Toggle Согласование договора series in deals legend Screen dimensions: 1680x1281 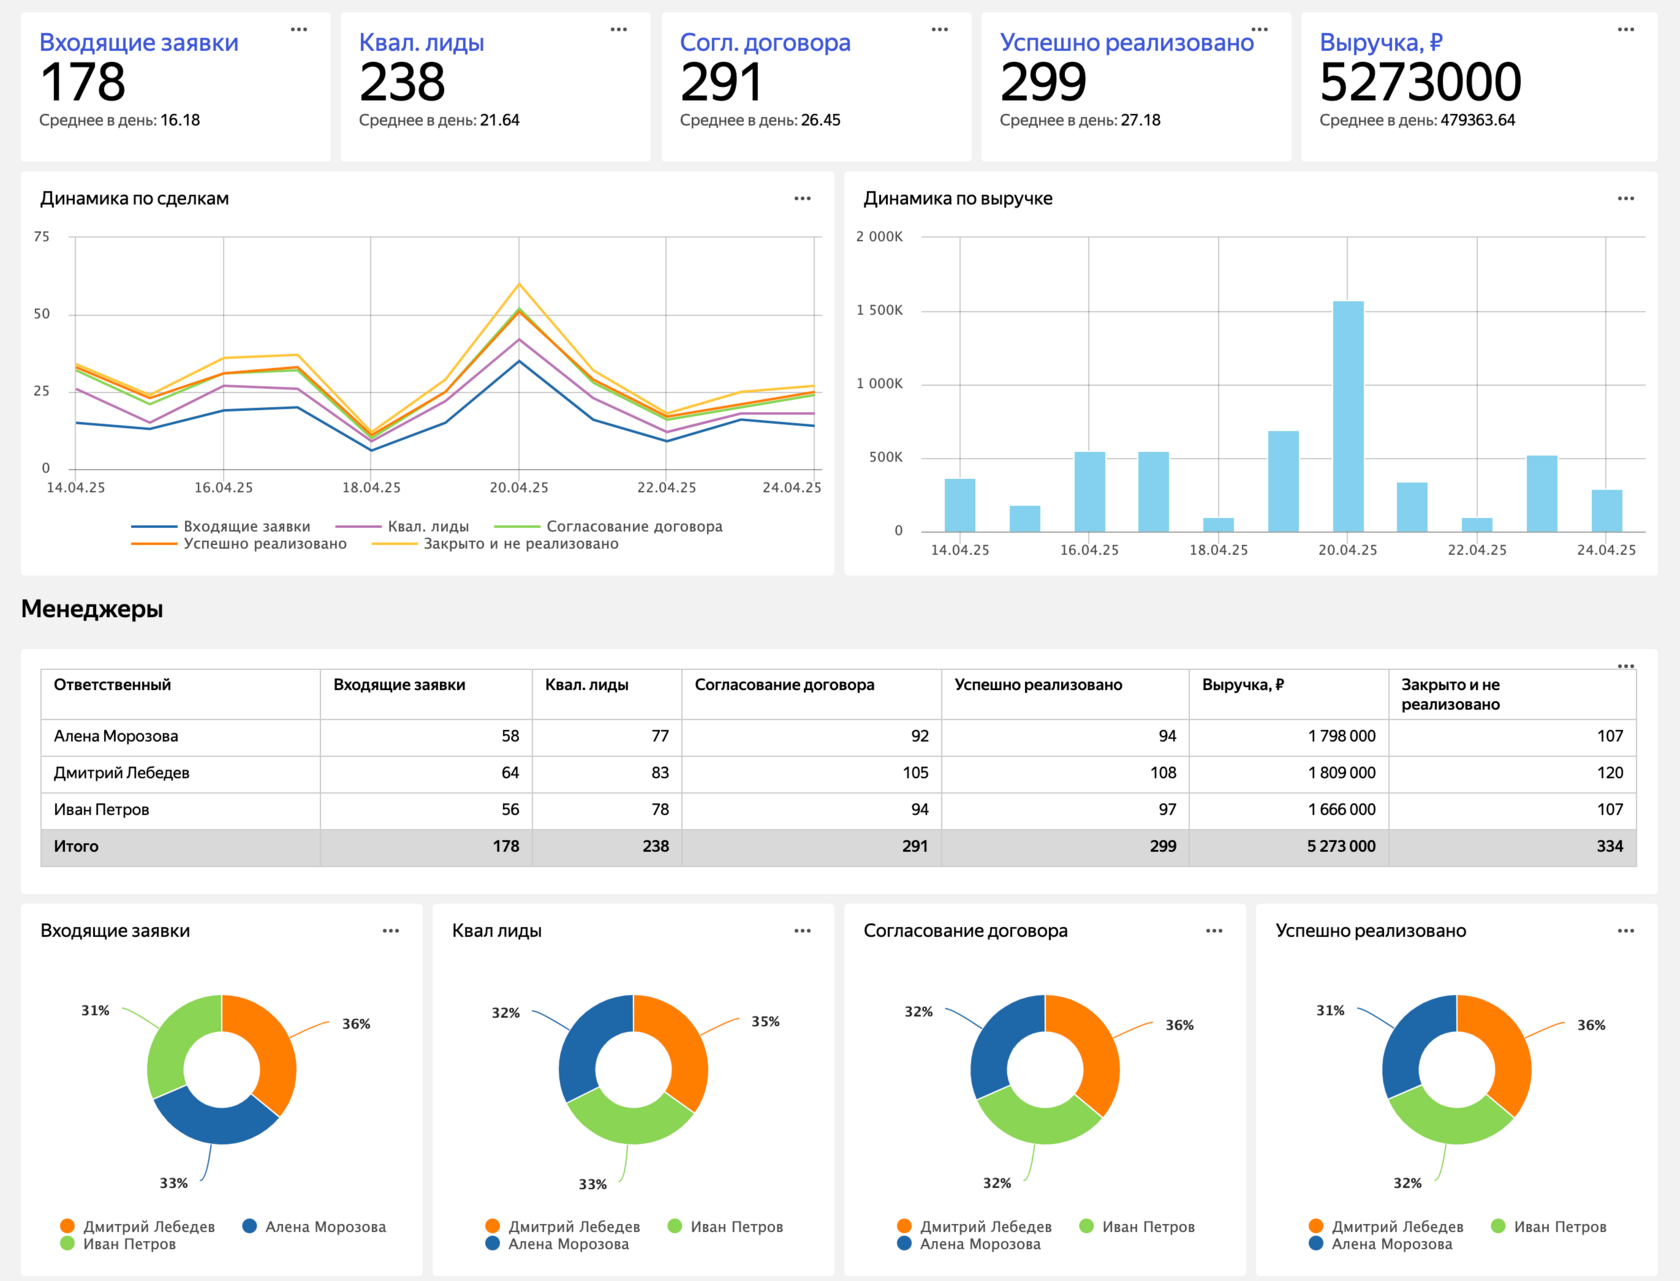[608, 527]
